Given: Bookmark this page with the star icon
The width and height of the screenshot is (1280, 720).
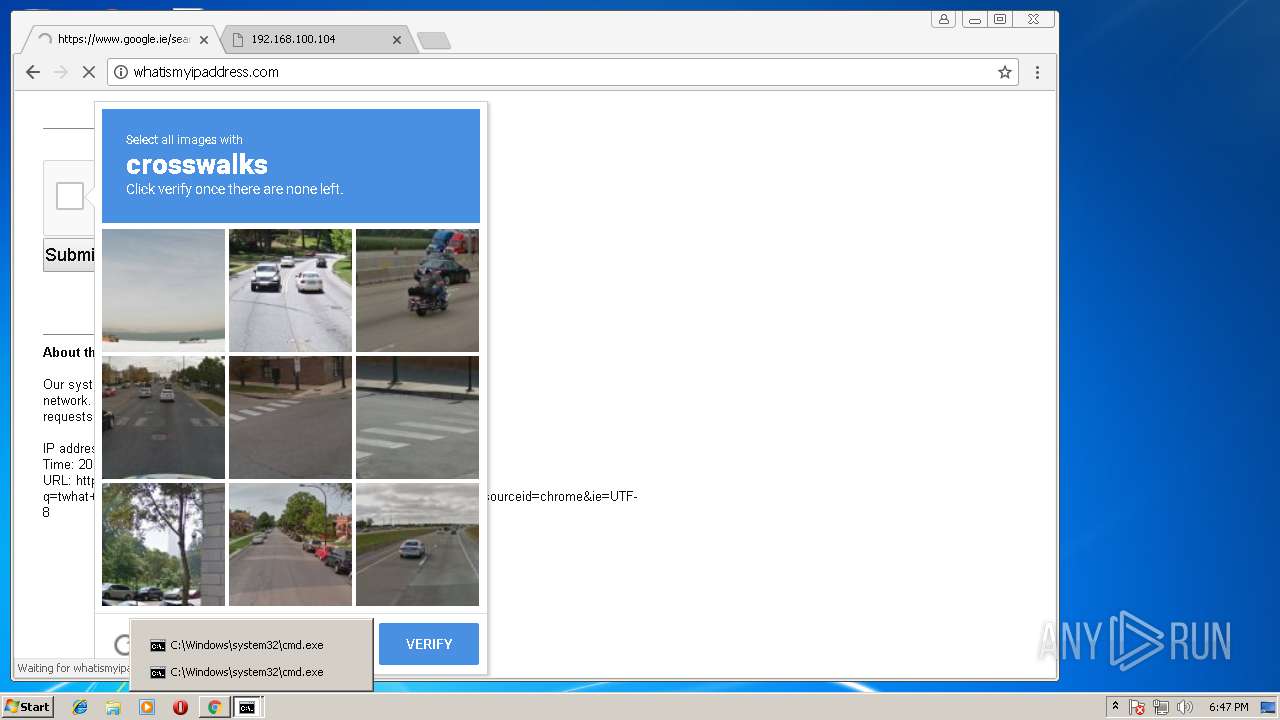Looking at the screenshot, I should [x=1005, y=72].
